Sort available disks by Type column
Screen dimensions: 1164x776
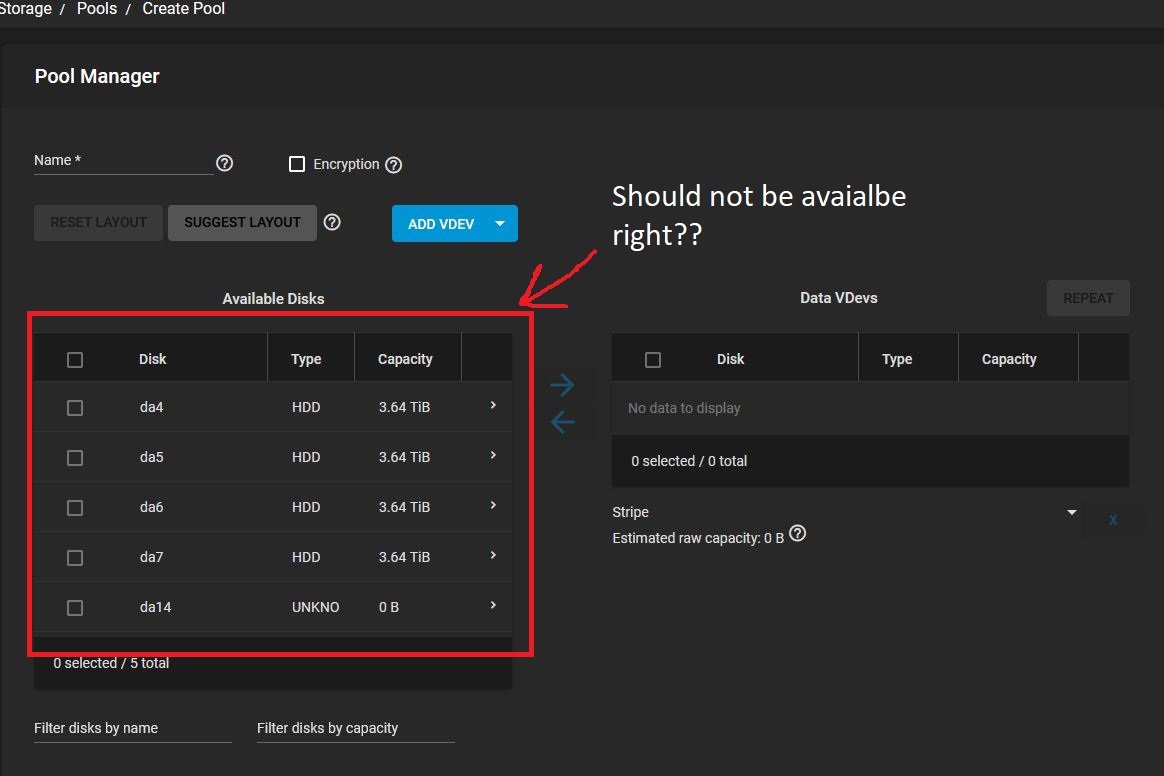pyautogui.click(x=306, y=359)
